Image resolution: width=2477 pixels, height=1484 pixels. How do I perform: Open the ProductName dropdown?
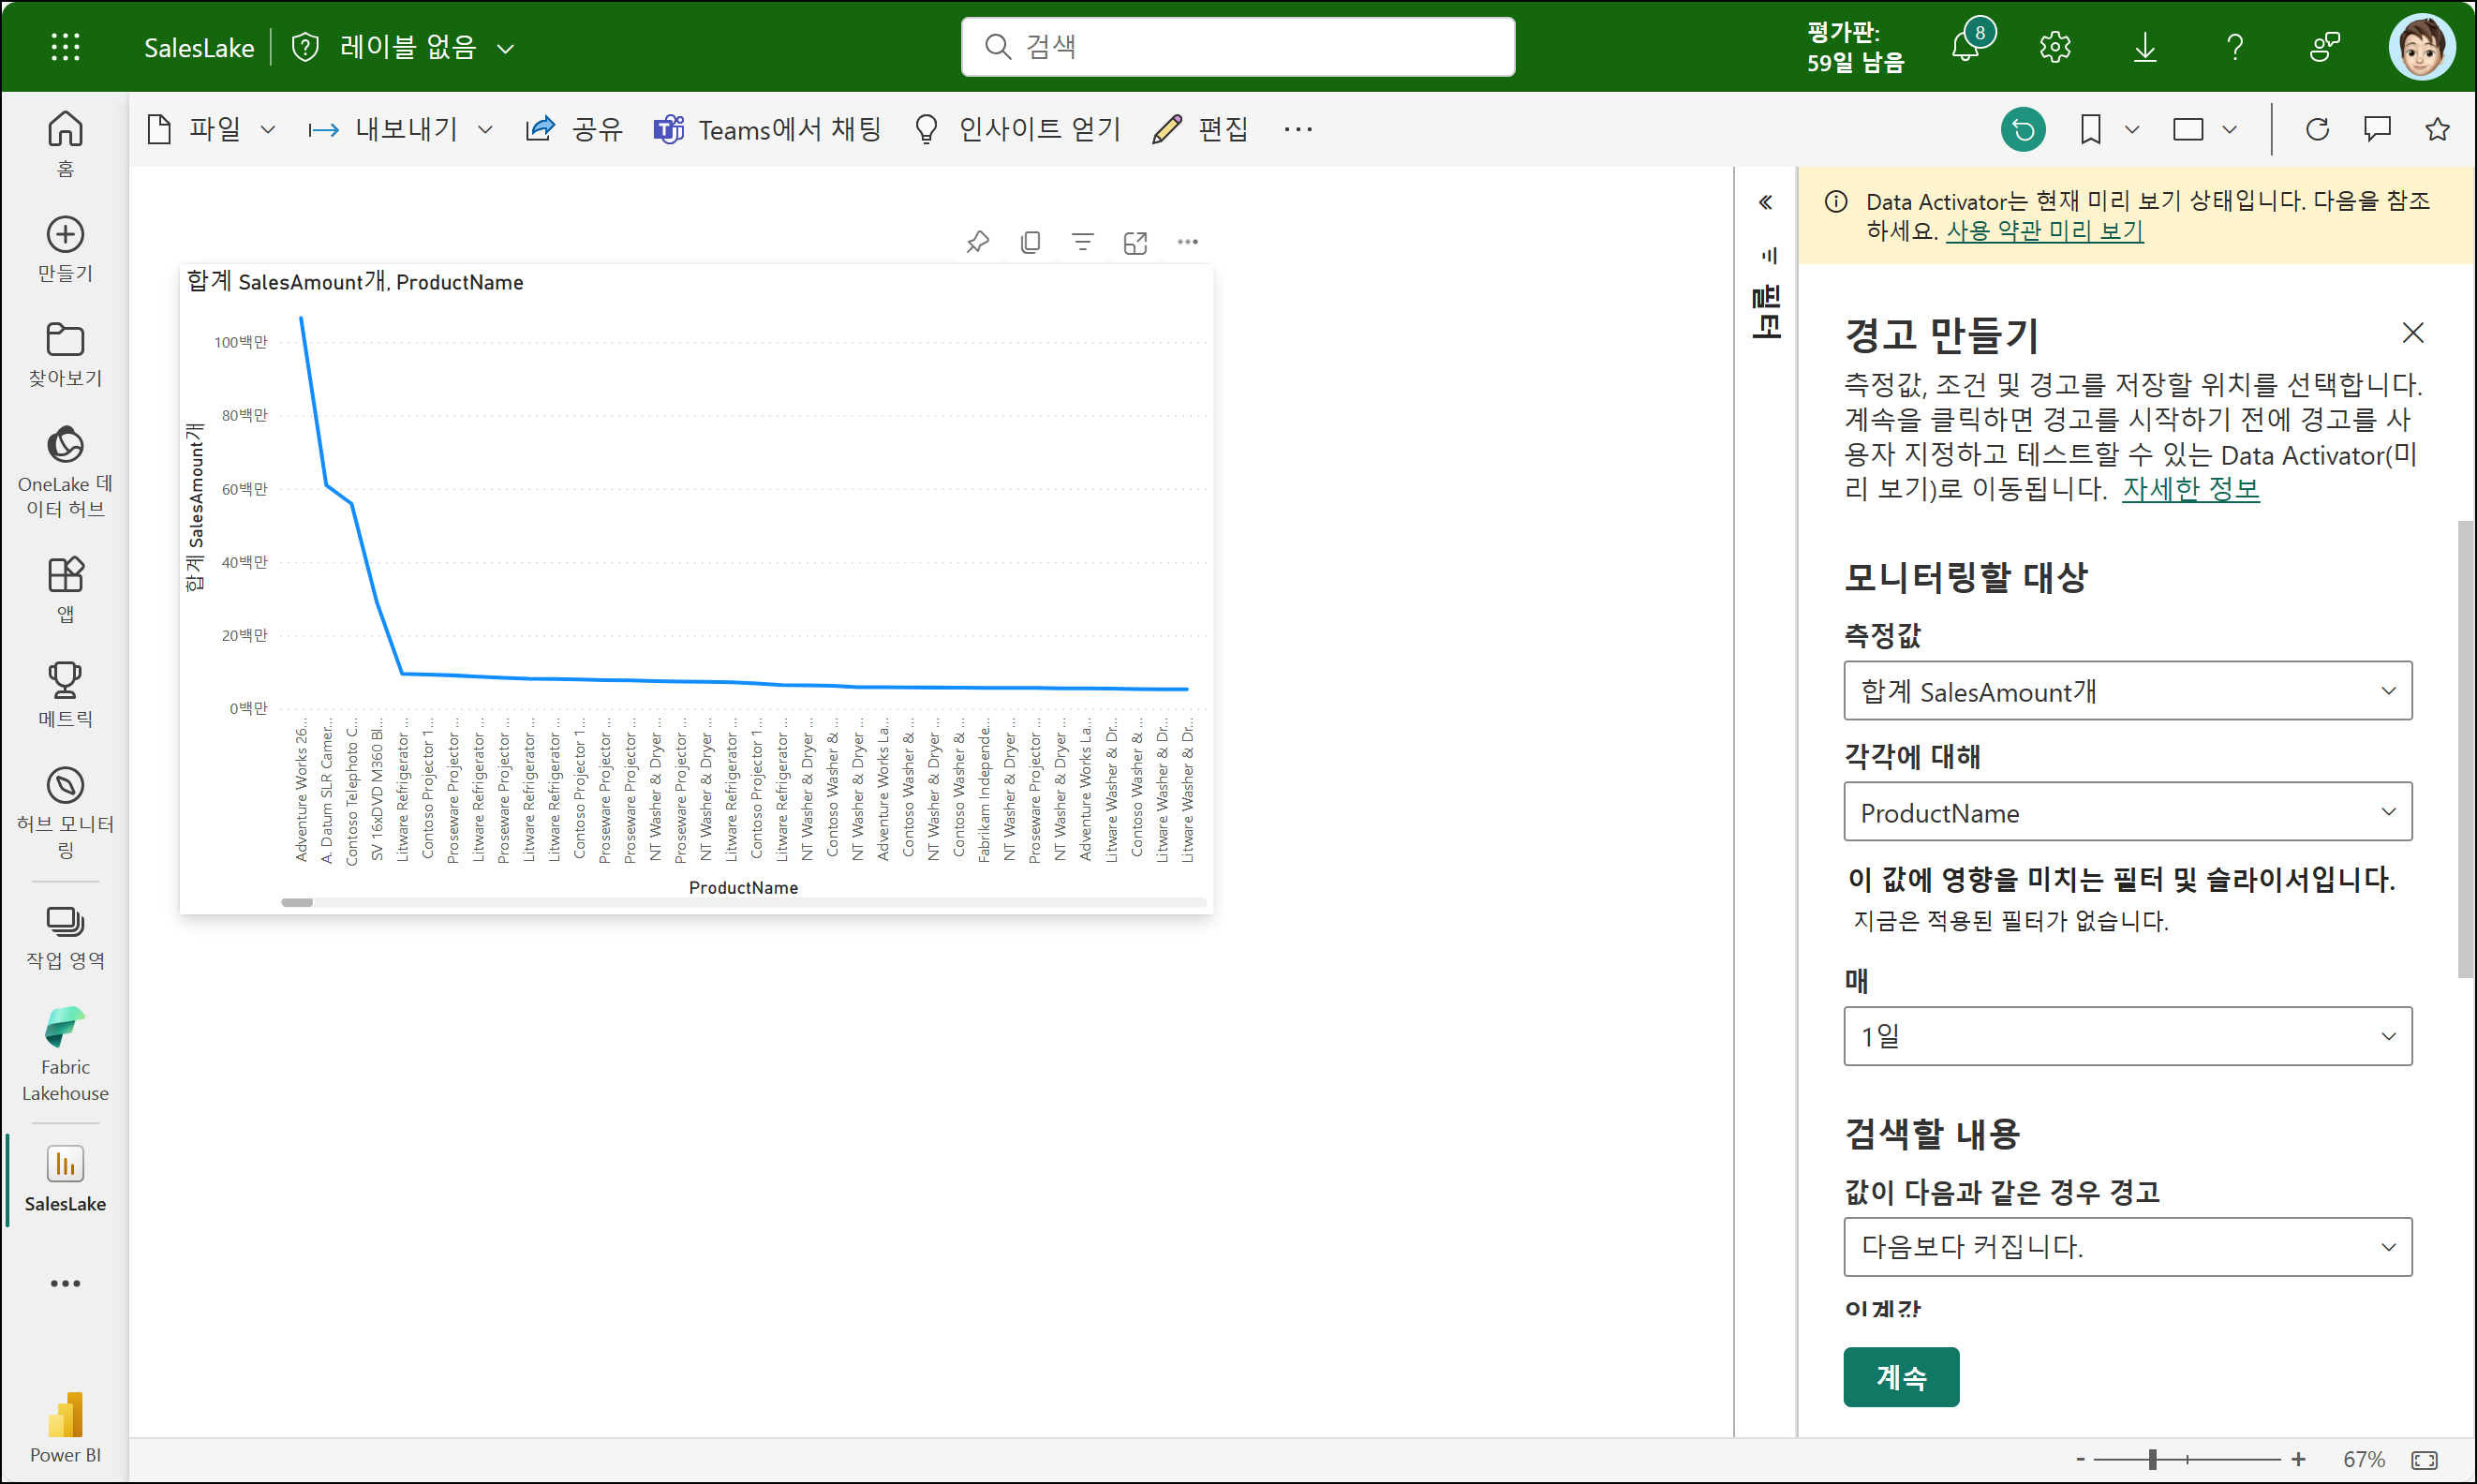click(2127, 812)
